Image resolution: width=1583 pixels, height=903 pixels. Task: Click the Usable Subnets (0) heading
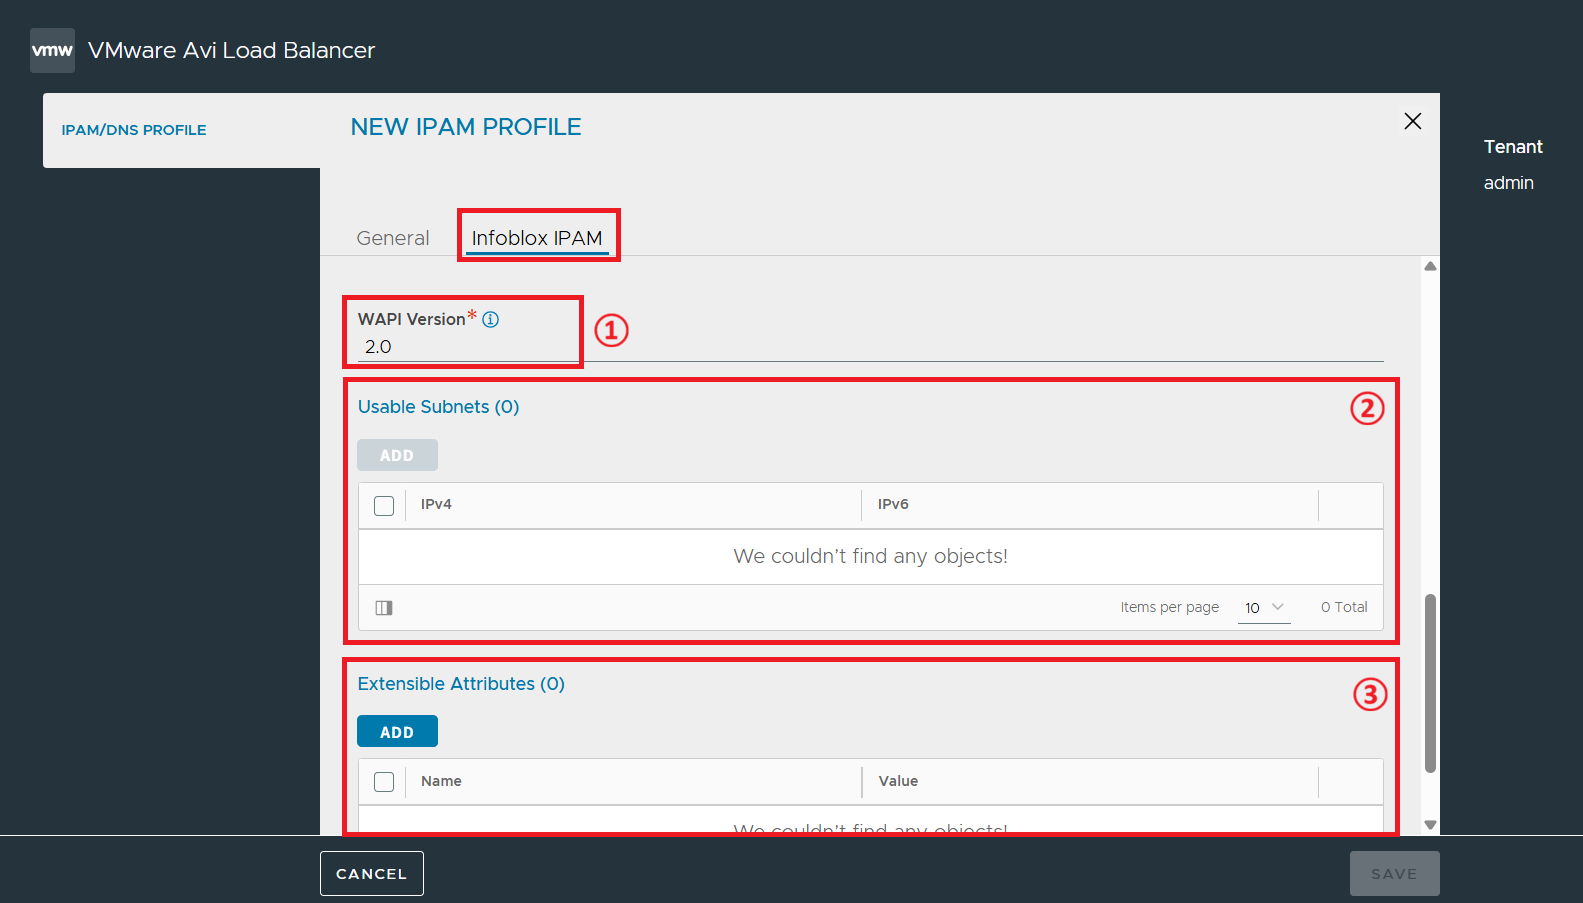click(439, 407)
